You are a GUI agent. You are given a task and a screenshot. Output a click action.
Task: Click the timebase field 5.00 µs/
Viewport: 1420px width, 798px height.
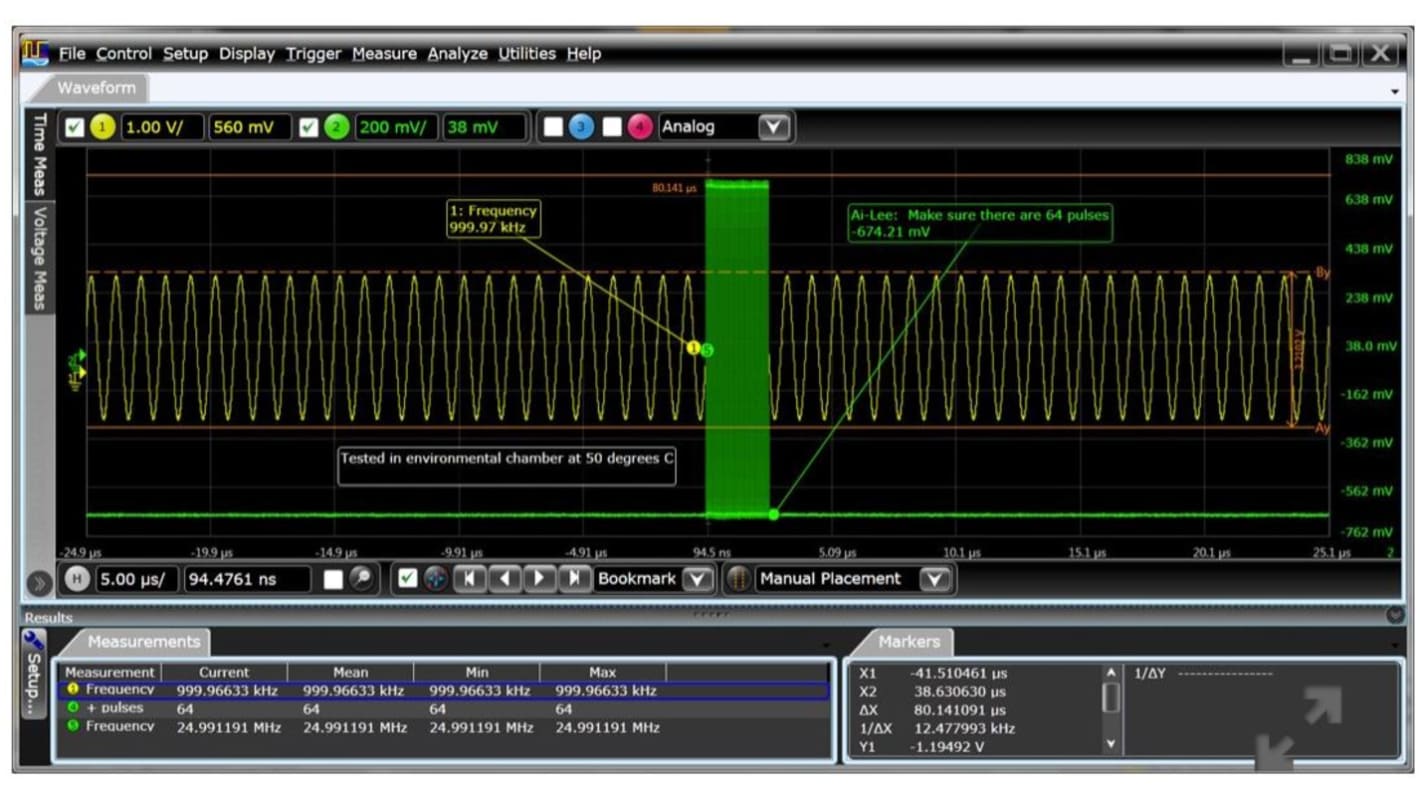pos(136,579)
